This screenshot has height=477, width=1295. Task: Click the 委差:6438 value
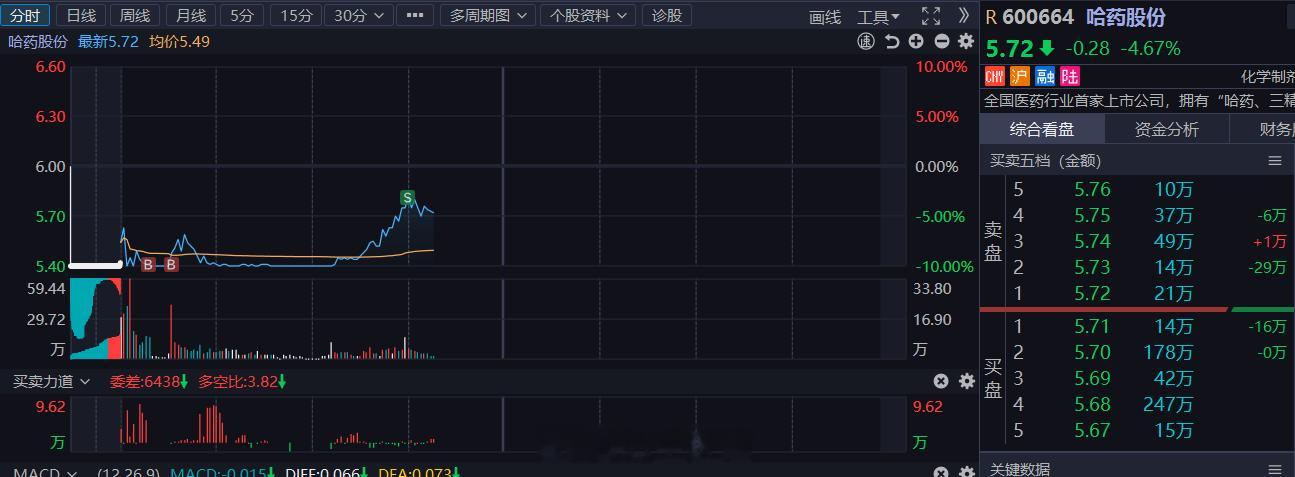coord(149,381)
